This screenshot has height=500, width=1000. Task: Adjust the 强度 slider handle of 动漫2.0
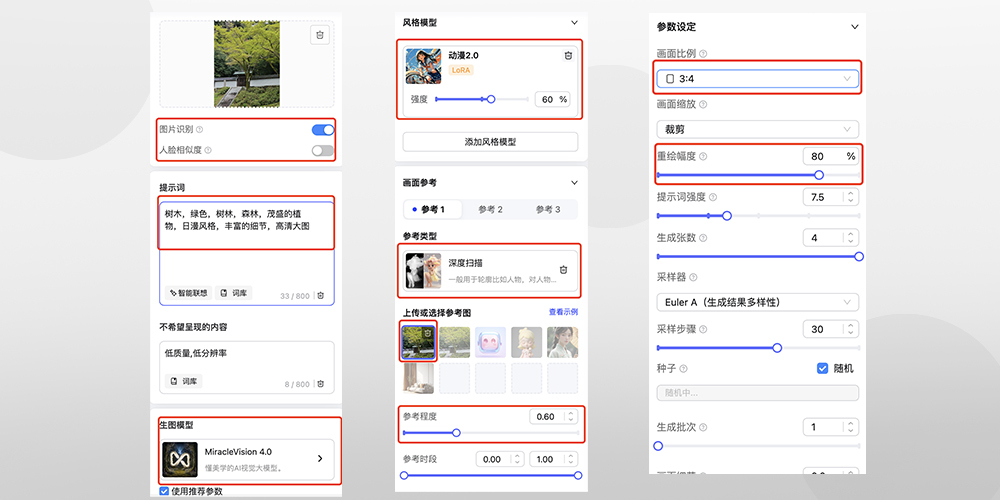pos(490,99)
